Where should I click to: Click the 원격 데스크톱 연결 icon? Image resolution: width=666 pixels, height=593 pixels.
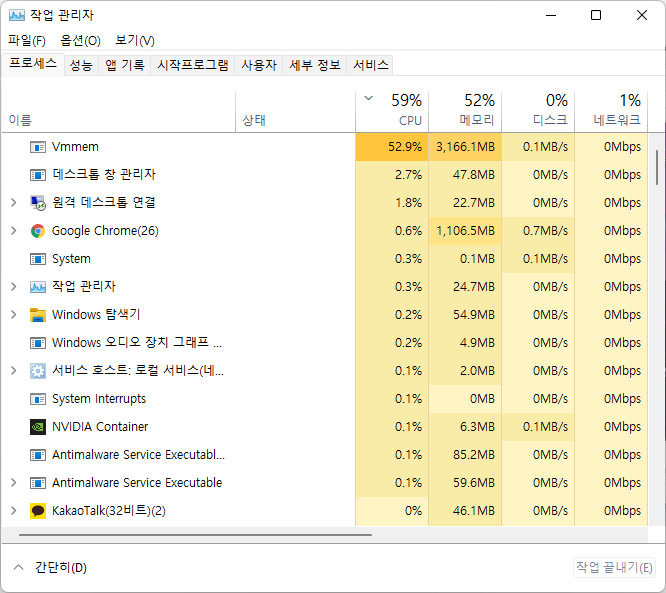pos(38,203)
